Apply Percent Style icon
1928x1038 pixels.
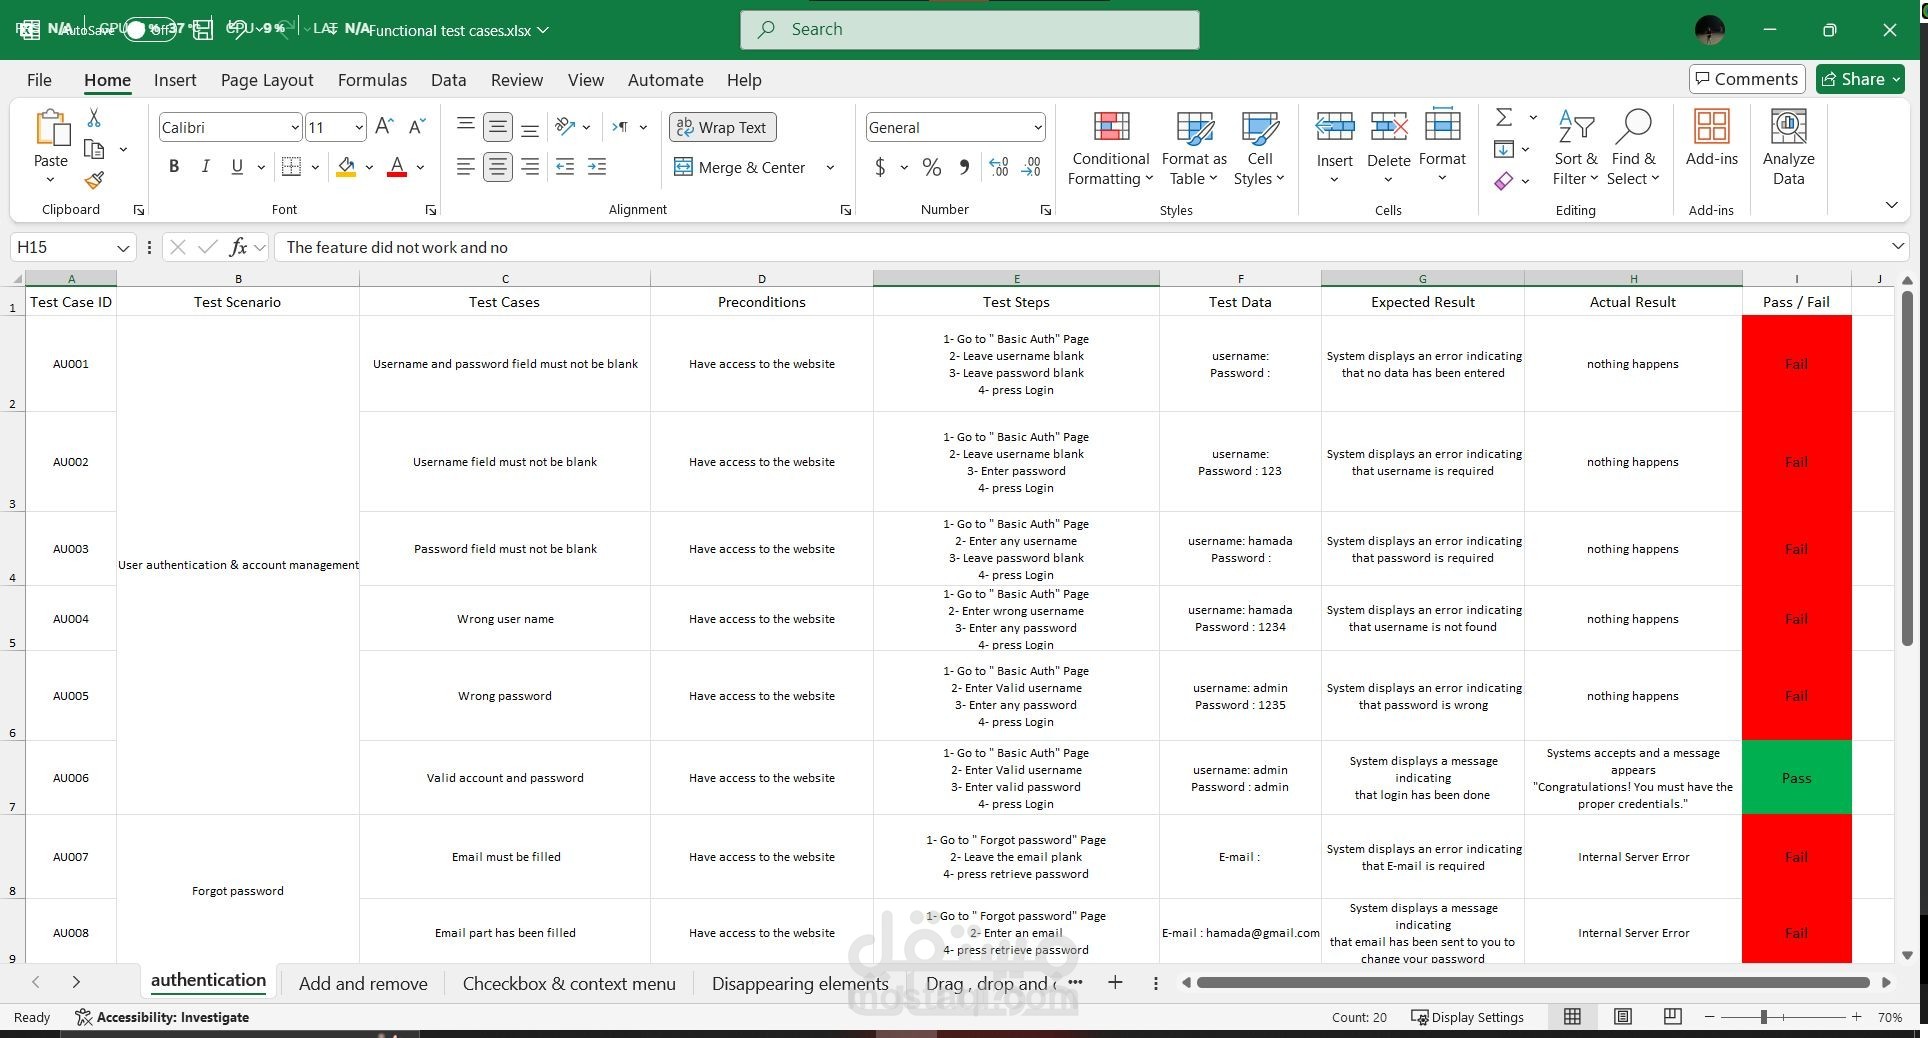[931, 167]
